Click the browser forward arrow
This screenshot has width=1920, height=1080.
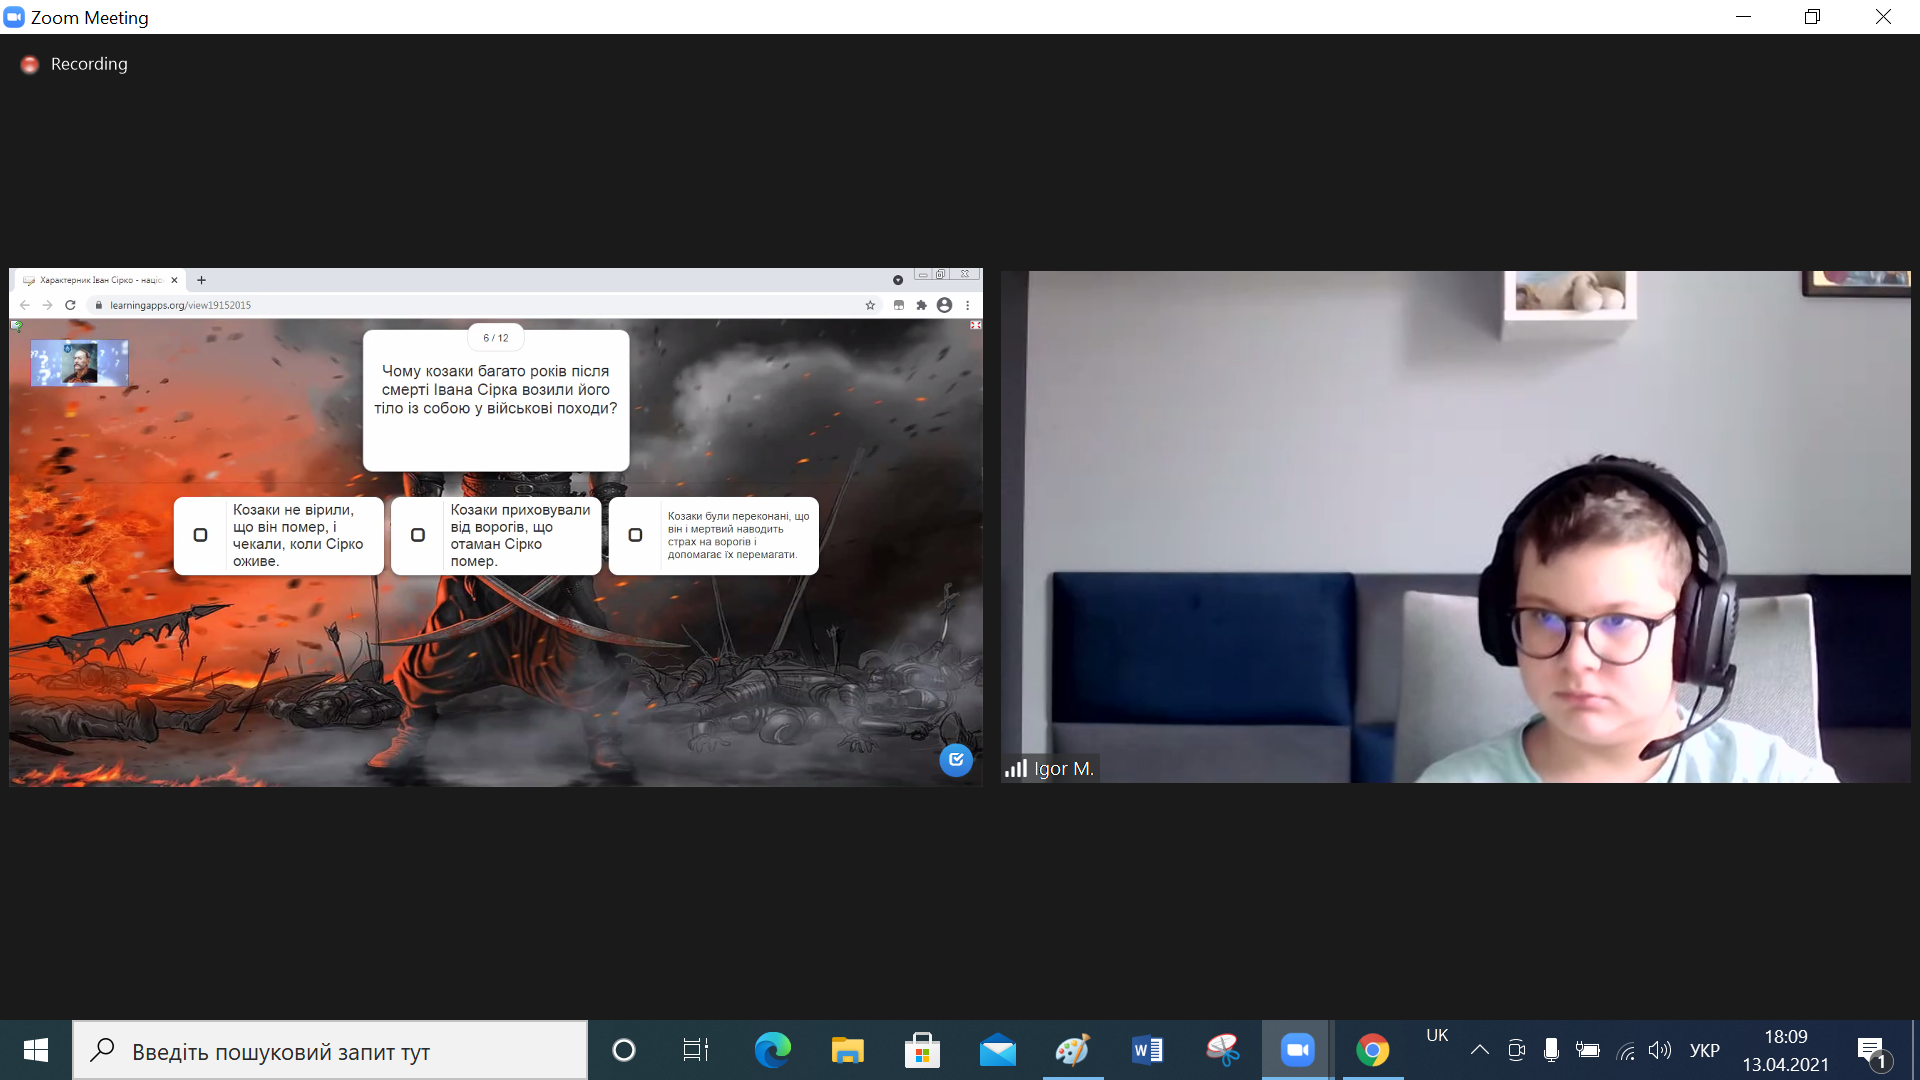[x=47, y=305]
